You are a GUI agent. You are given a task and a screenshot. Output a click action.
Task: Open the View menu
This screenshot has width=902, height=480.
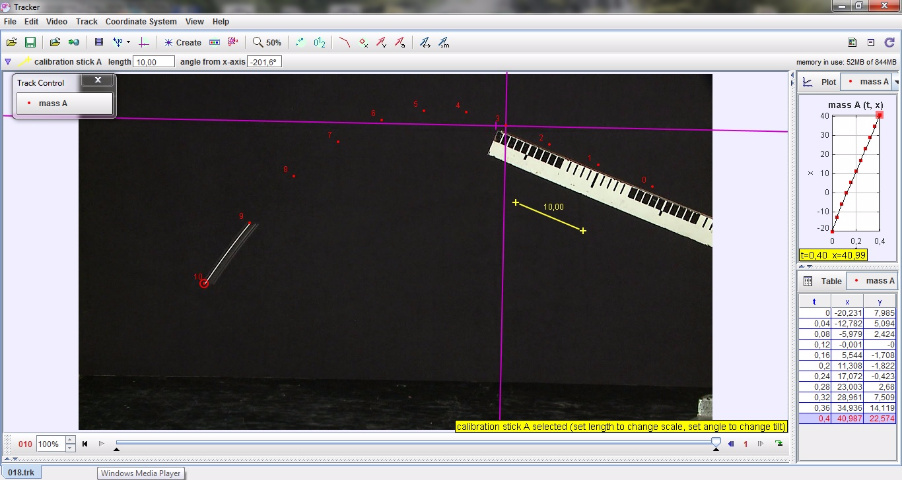pyautogui.click(x=194, y=21)
